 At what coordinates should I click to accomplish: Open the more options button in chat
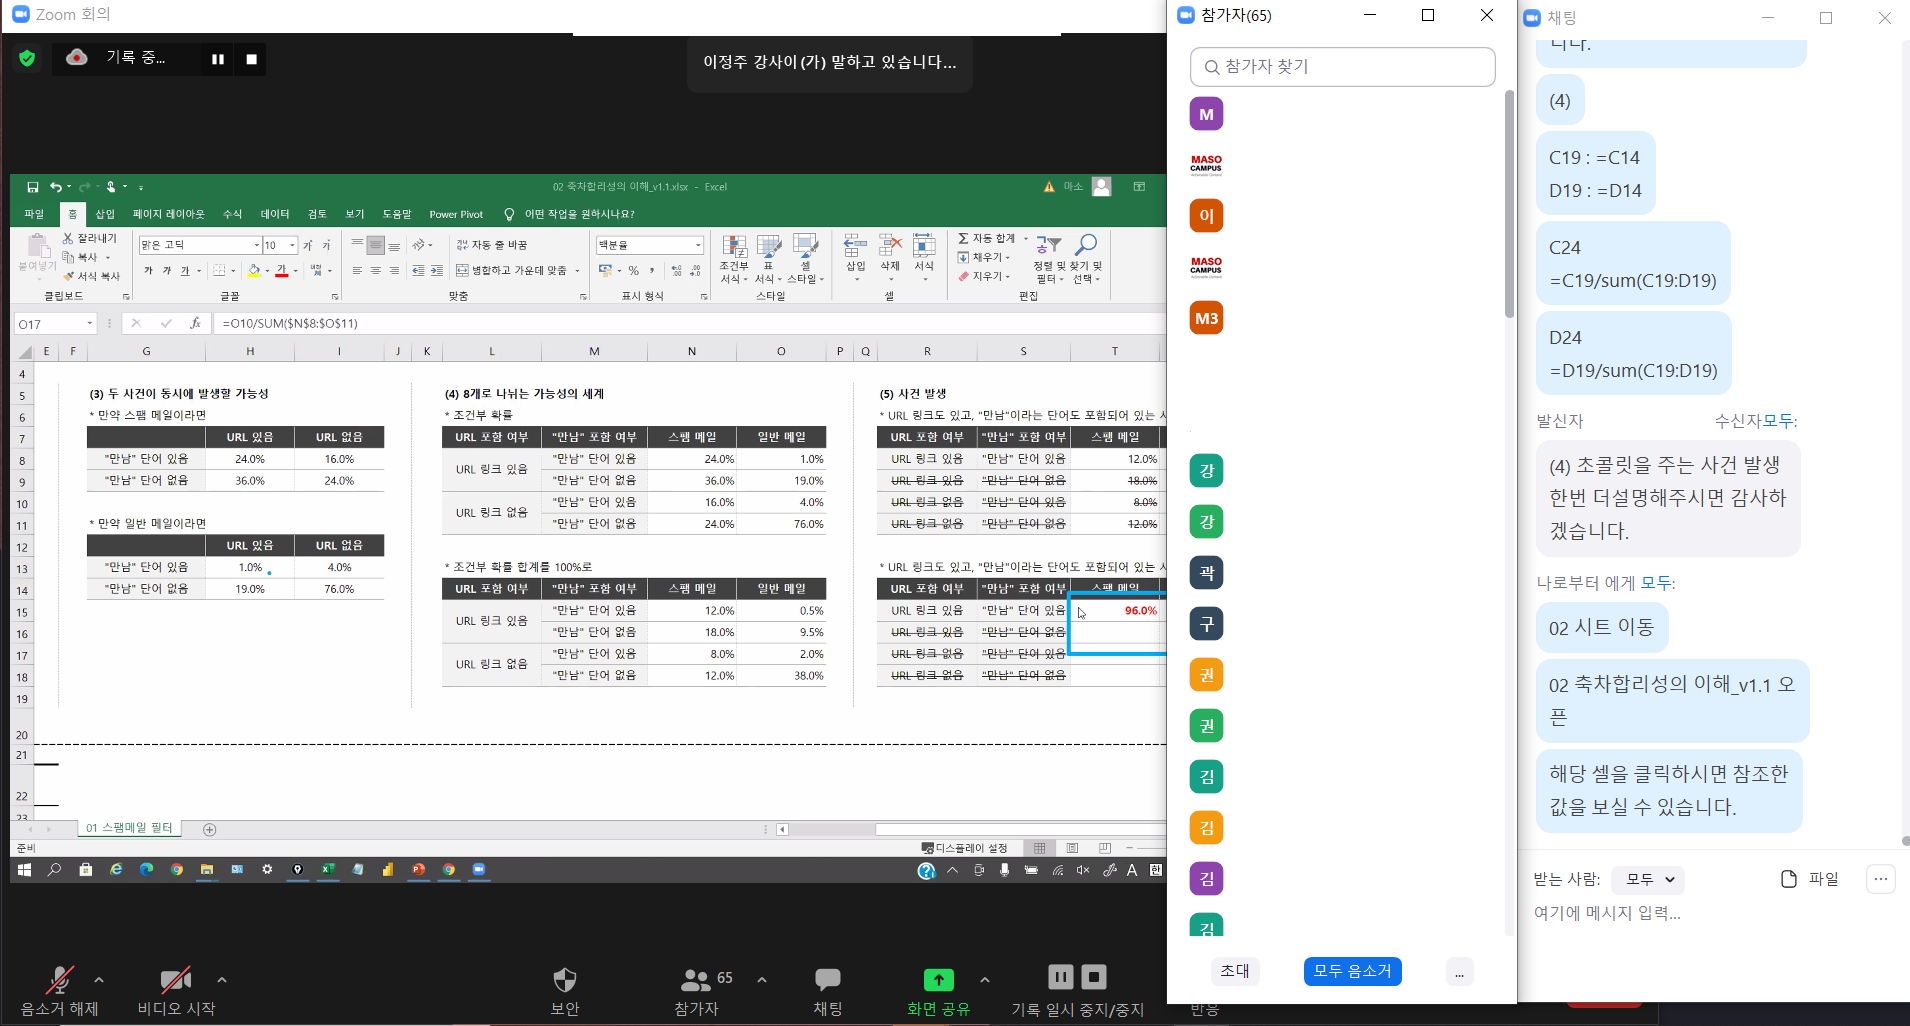(1880, 879)
